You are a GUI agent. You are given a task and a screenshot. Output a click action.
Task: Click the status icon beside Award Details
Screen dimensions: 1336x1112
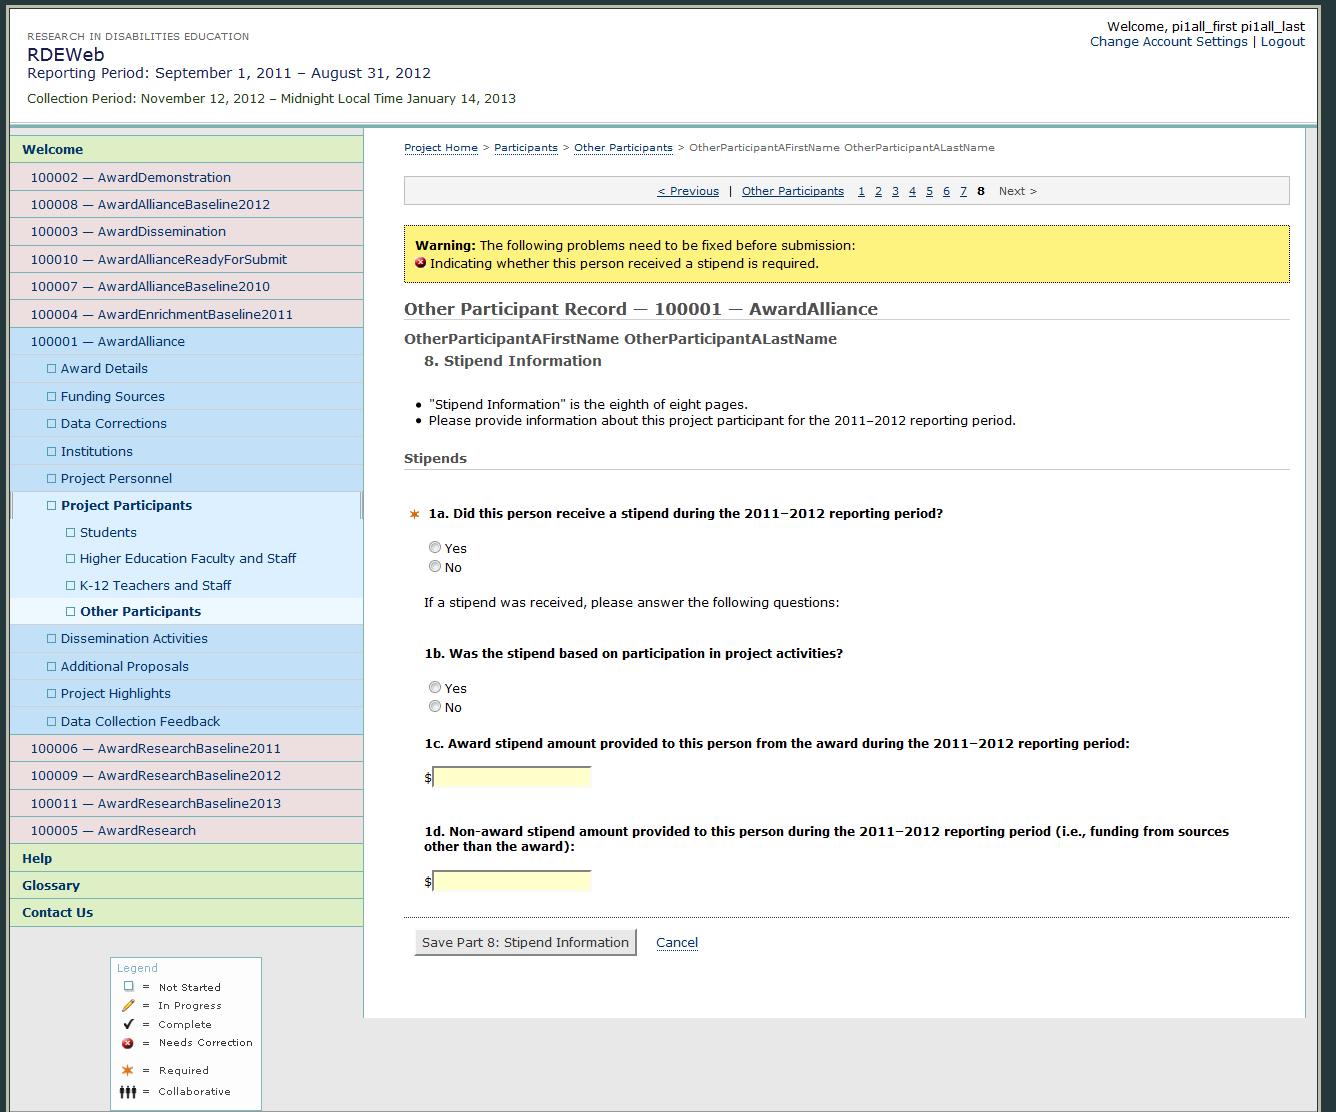52,369
